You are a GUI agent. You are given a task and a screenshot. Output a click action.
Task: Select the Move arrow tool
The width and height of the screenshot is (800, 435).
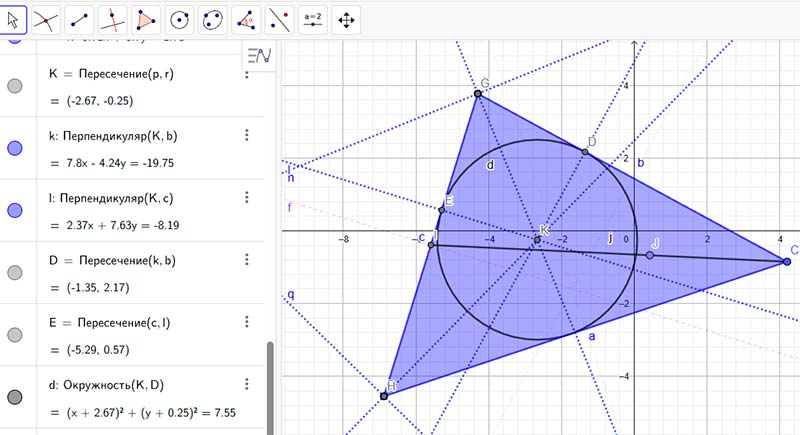(x=13, y=19)
